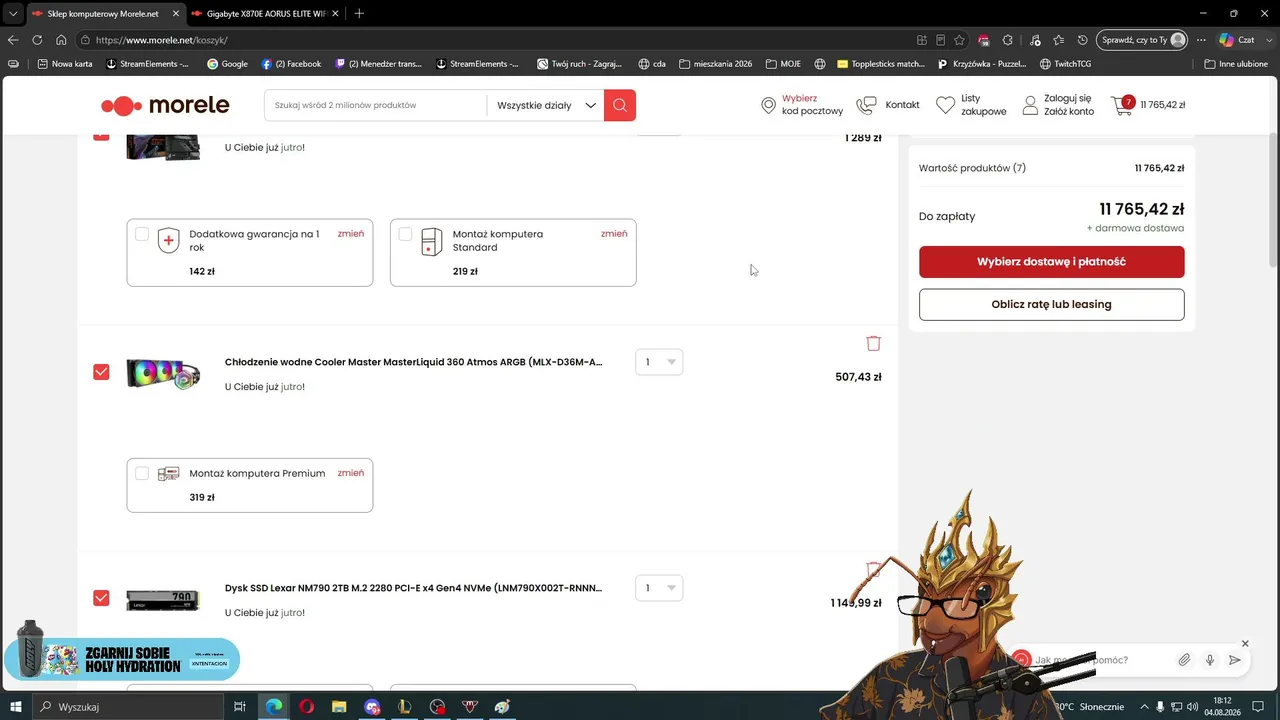Click the Windows taskbar Wyszukaj search box
1280x720 pixels.
128,707
